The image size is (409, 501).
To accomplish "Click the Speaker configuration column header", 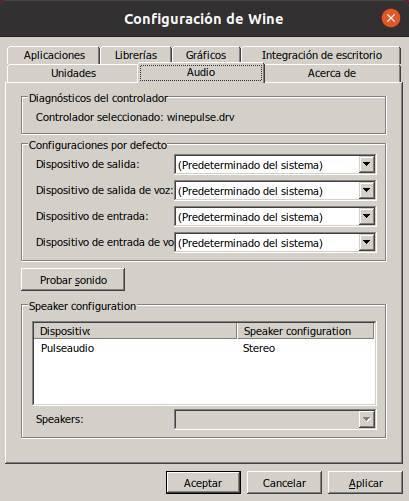I will click(x=306, y=331).
